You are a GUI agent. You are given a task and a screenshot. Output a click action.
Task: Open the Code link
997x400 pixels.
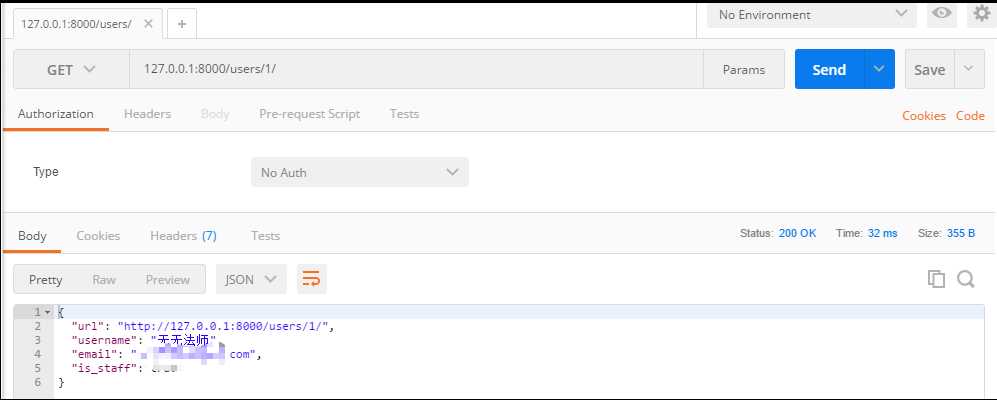[x=970, y=116]
